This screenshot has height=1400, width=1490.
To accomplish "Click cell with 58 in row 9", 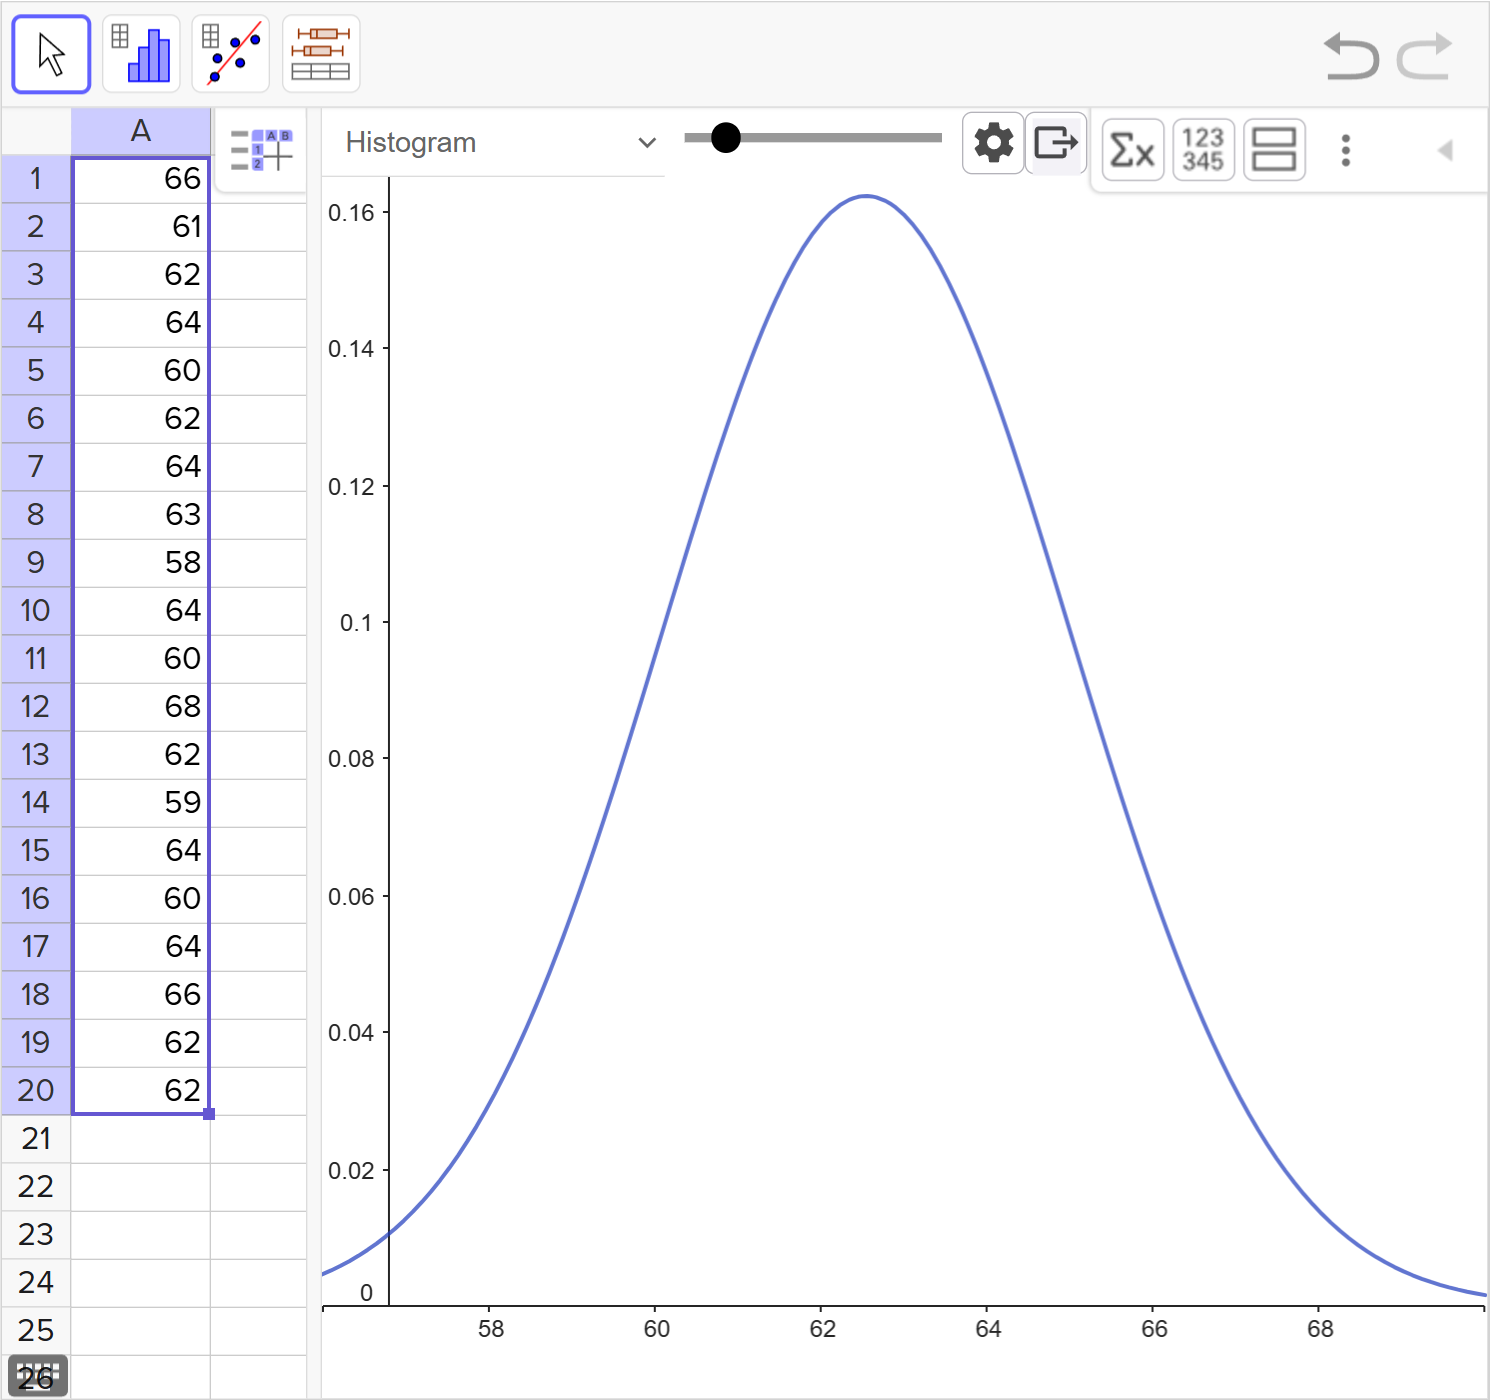I will [x=141, y=563].
